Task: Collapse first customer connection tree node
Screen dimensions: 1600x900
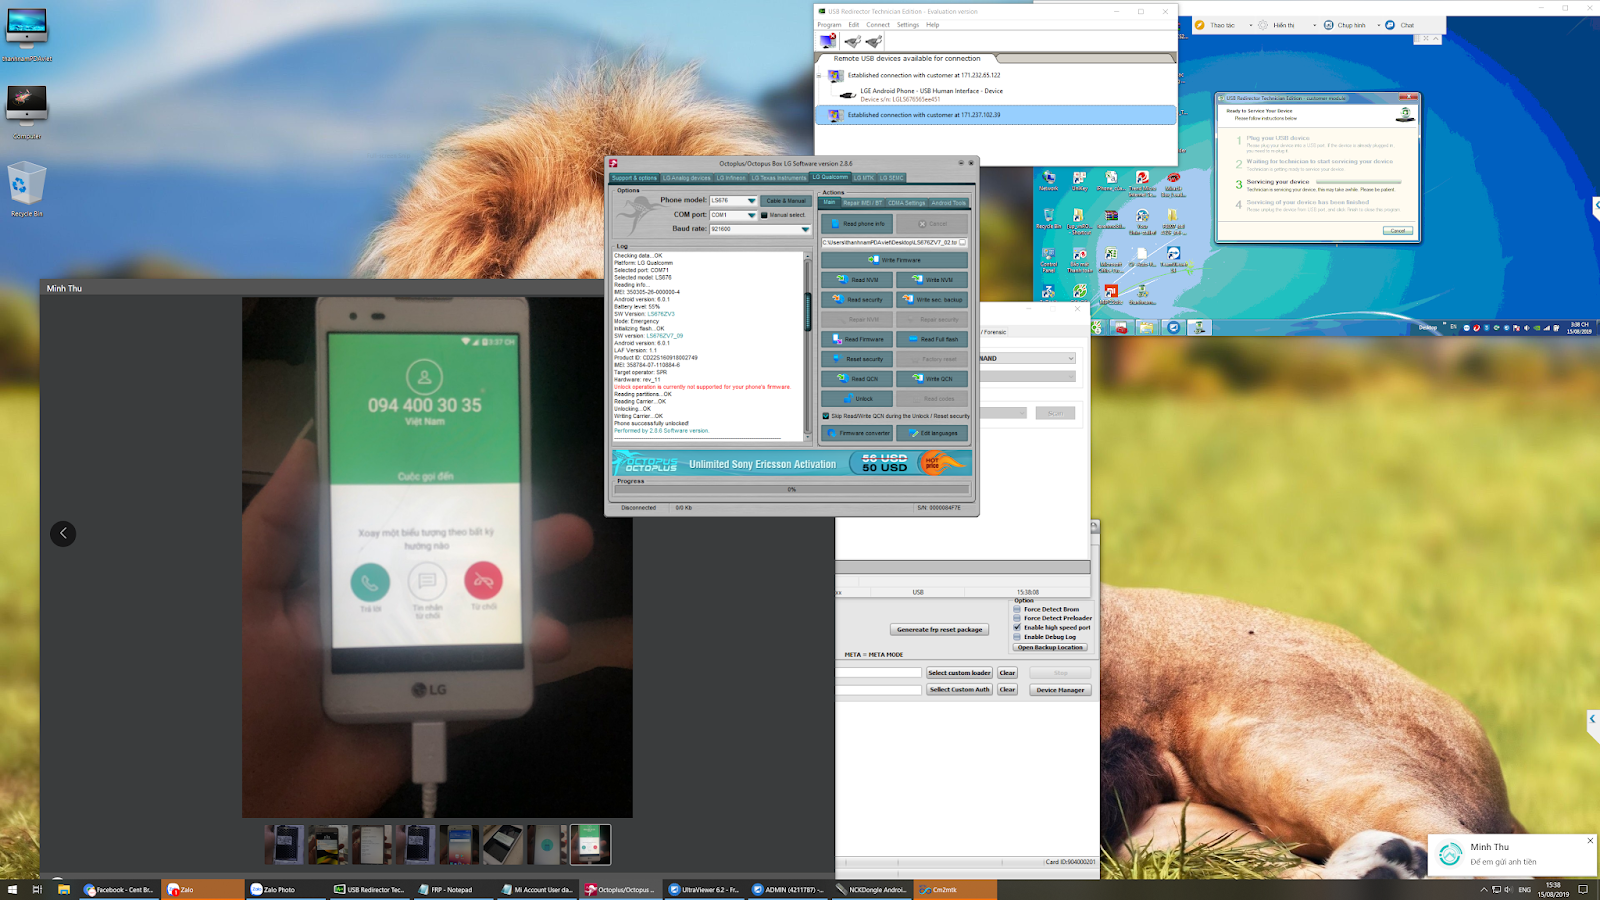Action: tap(819, 75)
